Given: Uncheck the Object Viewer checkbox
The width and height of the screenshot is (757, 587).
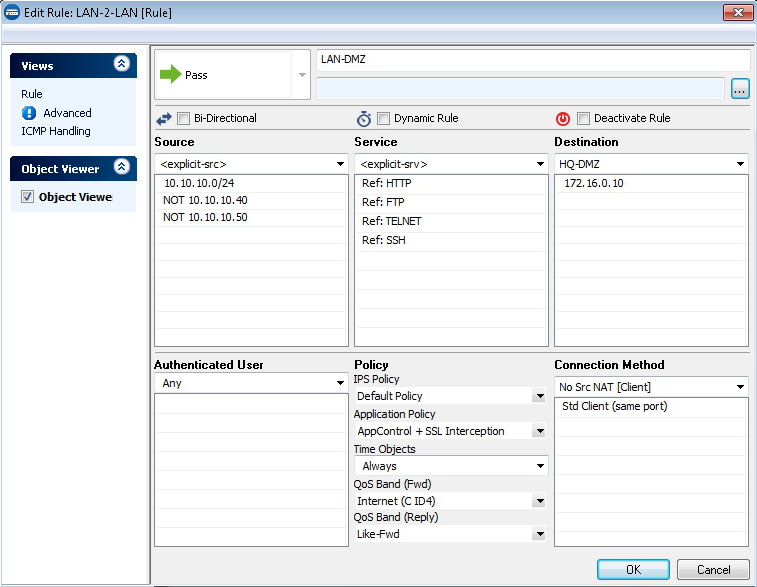Looking at the screenshot, I should pos(28,196).
